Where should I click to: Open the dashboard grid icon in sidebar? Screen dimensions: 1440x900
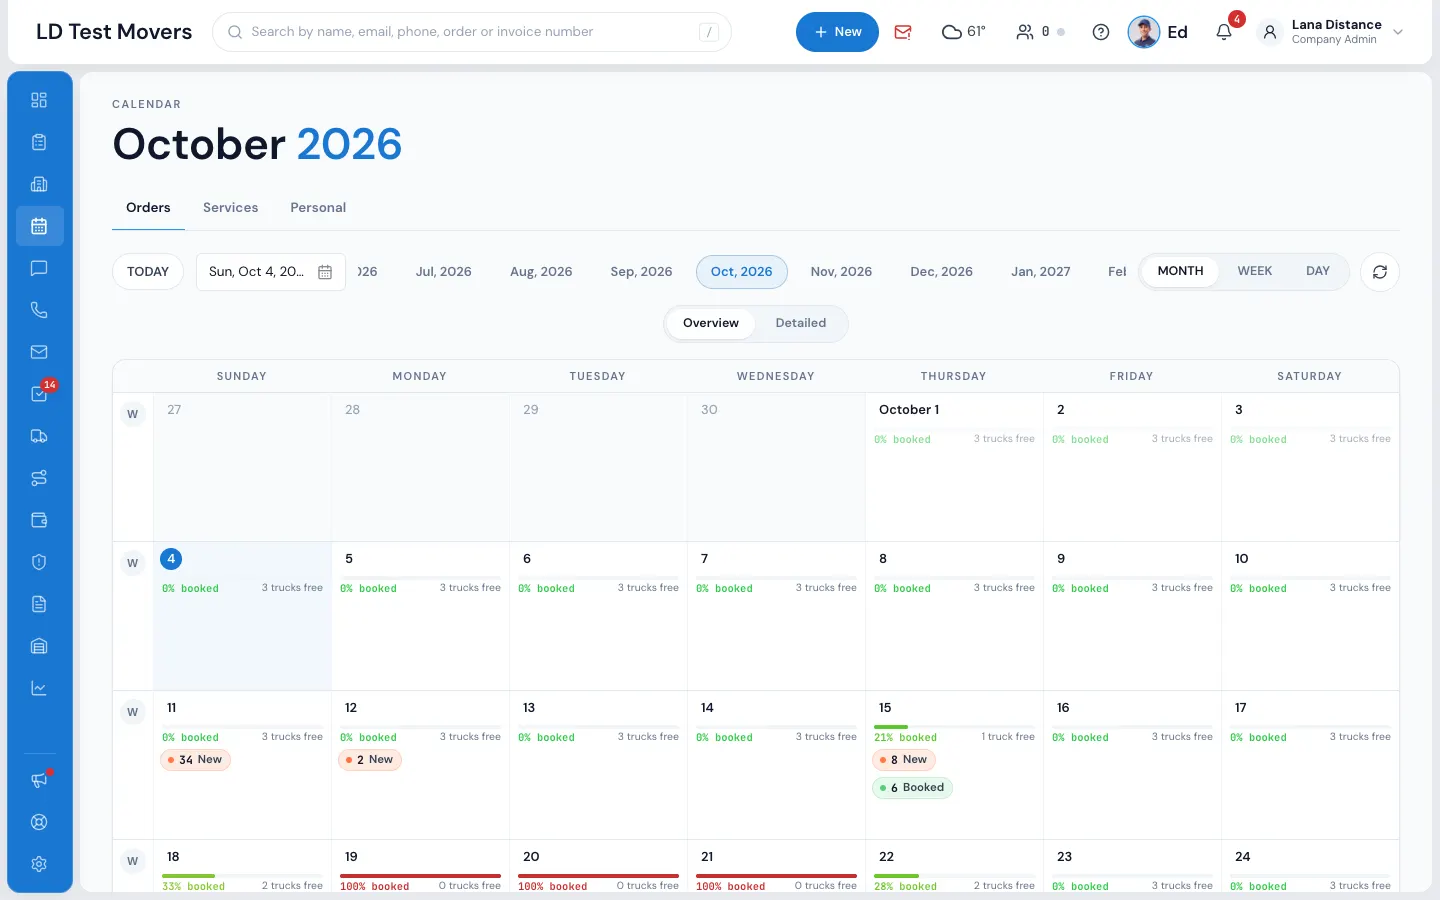click(x=39, y=100)
